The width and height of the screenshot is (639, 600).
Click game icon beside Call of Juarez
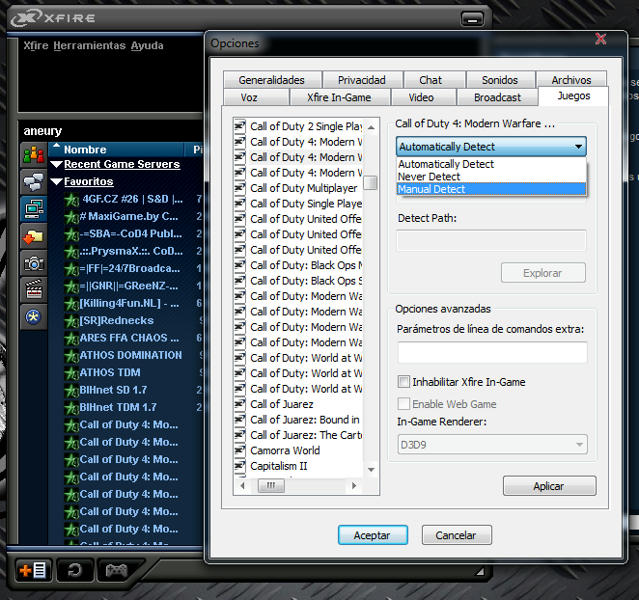(240, 404)
